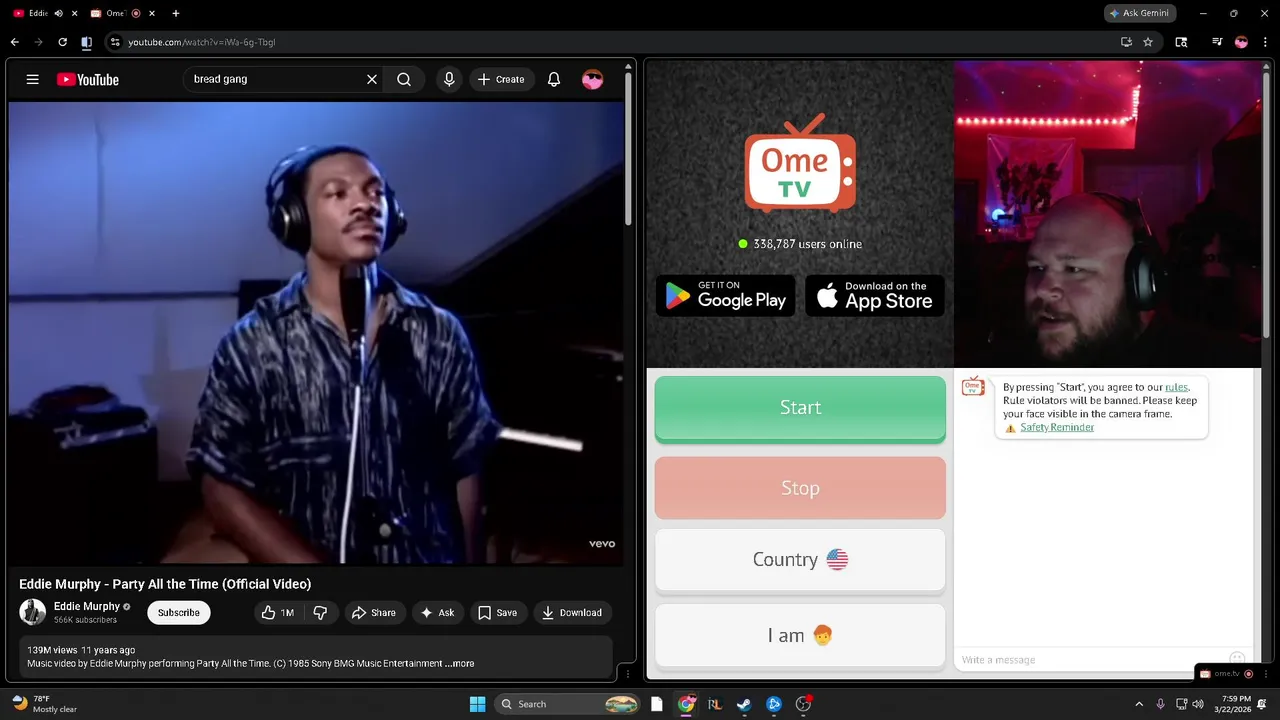Screen dimensions: 1280x720
Task: Open the YouTube Create button
Action: (x=501, y=79)
